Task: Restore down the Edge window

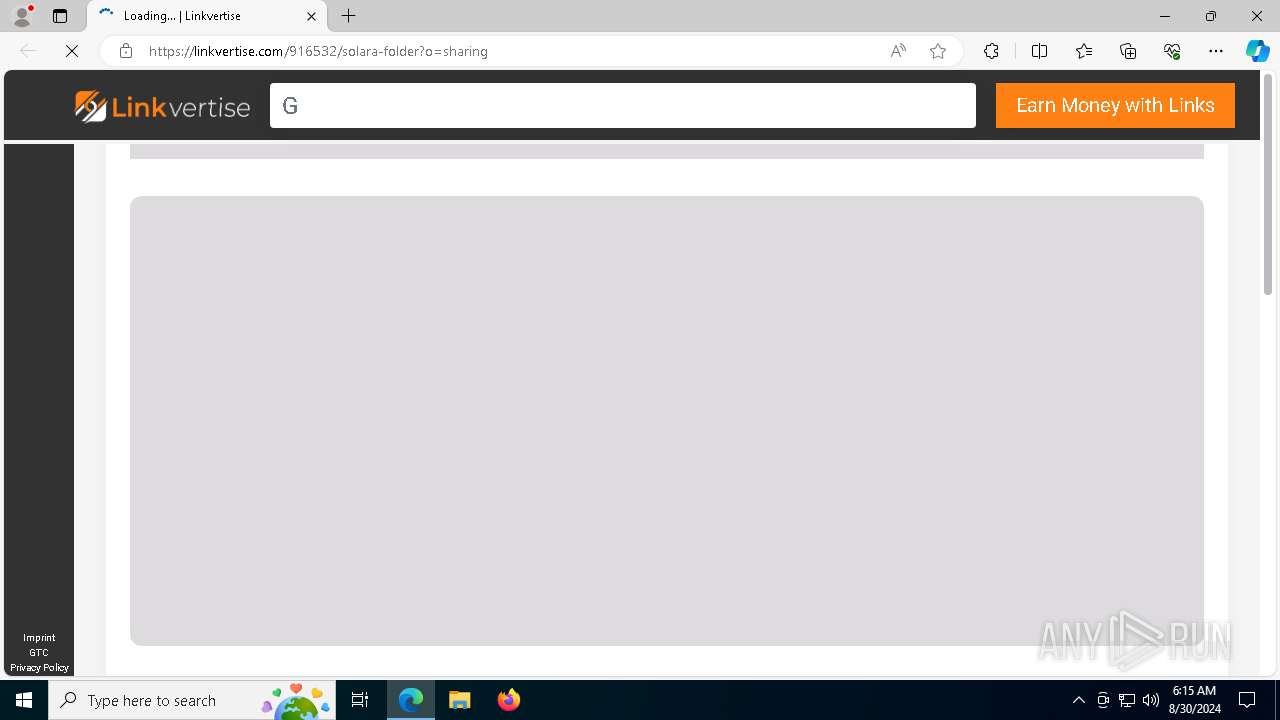Action: coord(1211,16)
